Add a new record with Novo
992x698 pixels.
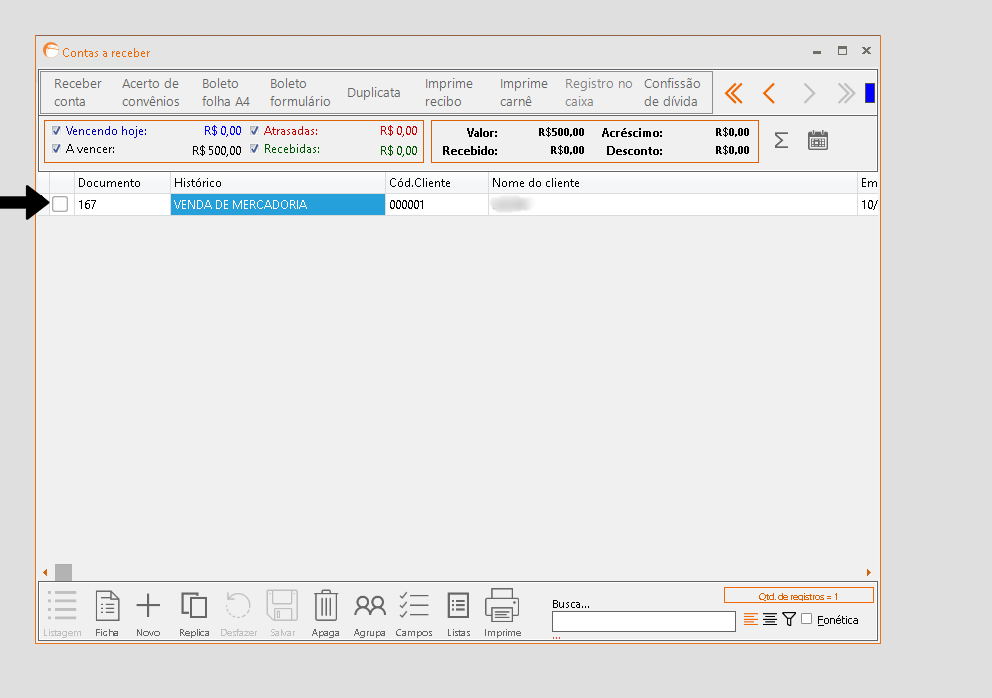[148, 613]
